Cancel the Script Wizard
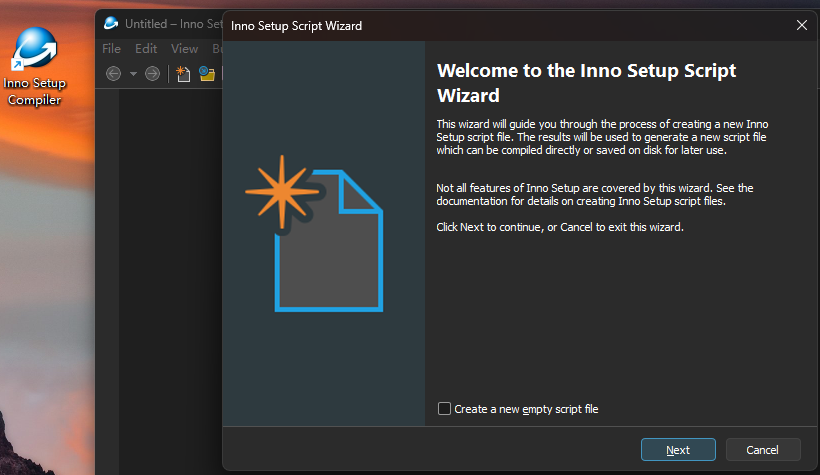The width and height of the screenshot is (820, 475). (762, 450)
